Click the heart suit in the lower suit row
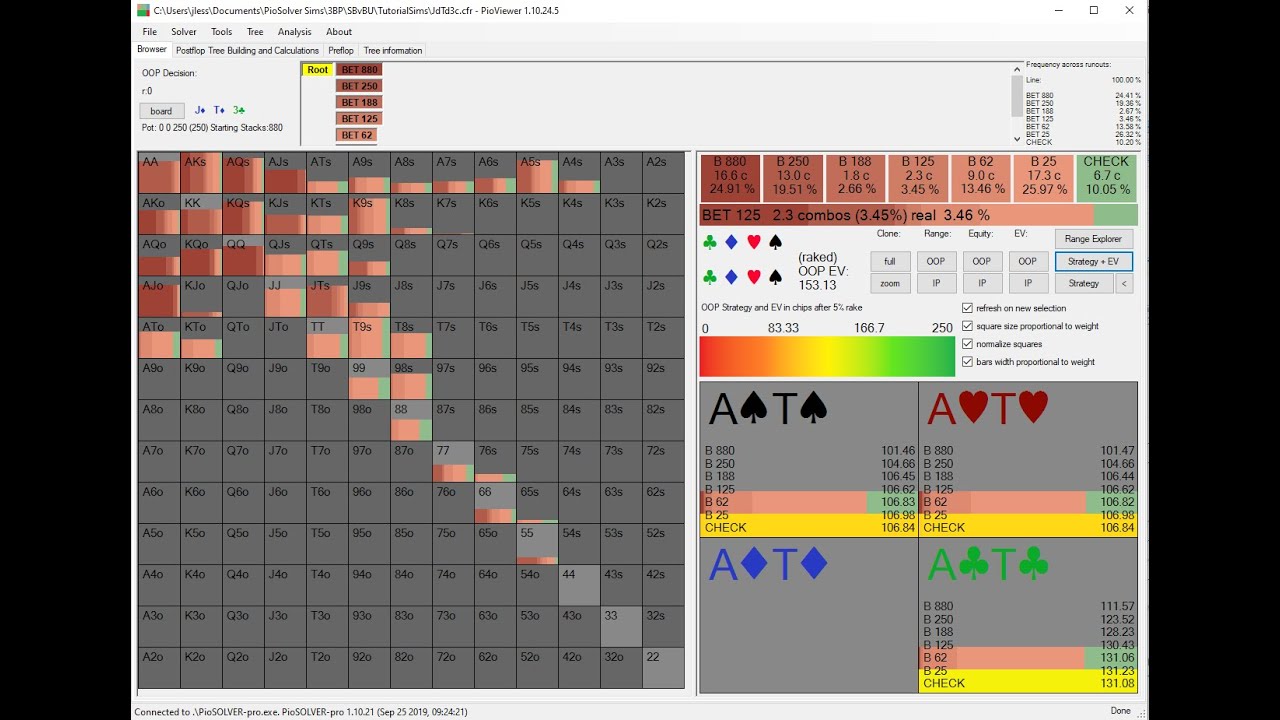Screen dimensions: 1280x720 [x=754, y=276]
